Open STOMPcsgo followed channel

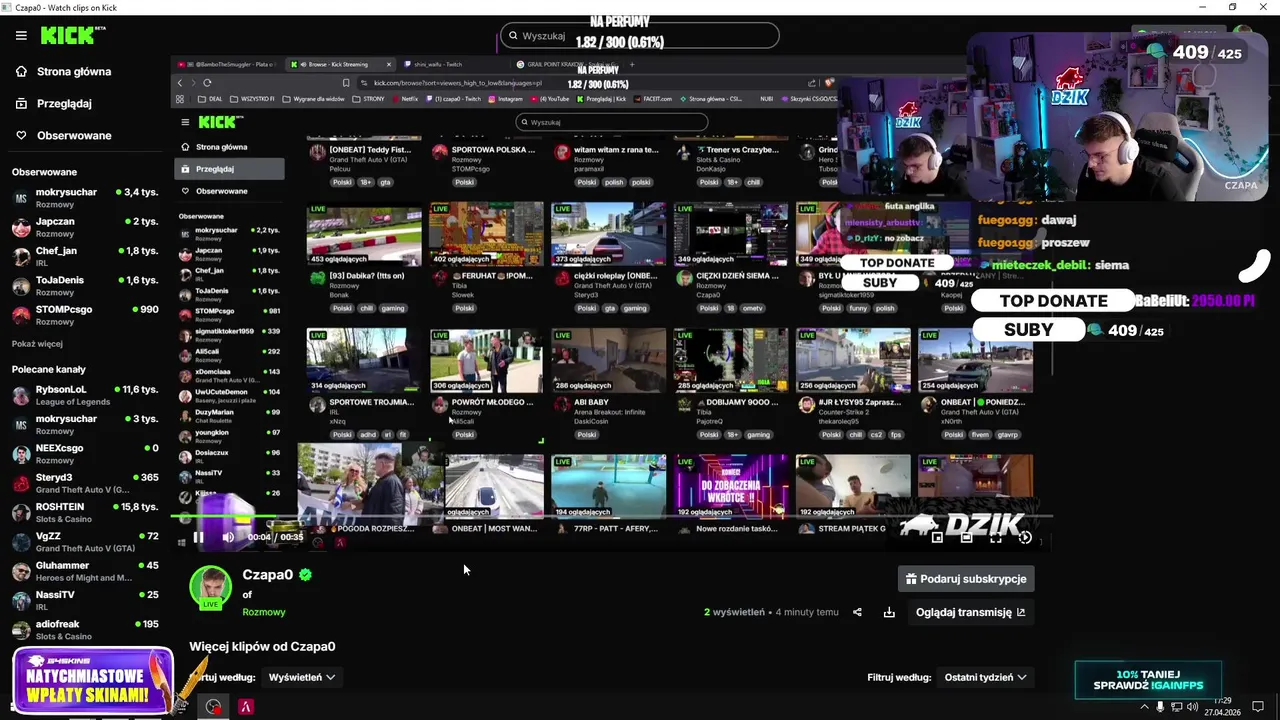pyautogui.click(x=85, y=315)
